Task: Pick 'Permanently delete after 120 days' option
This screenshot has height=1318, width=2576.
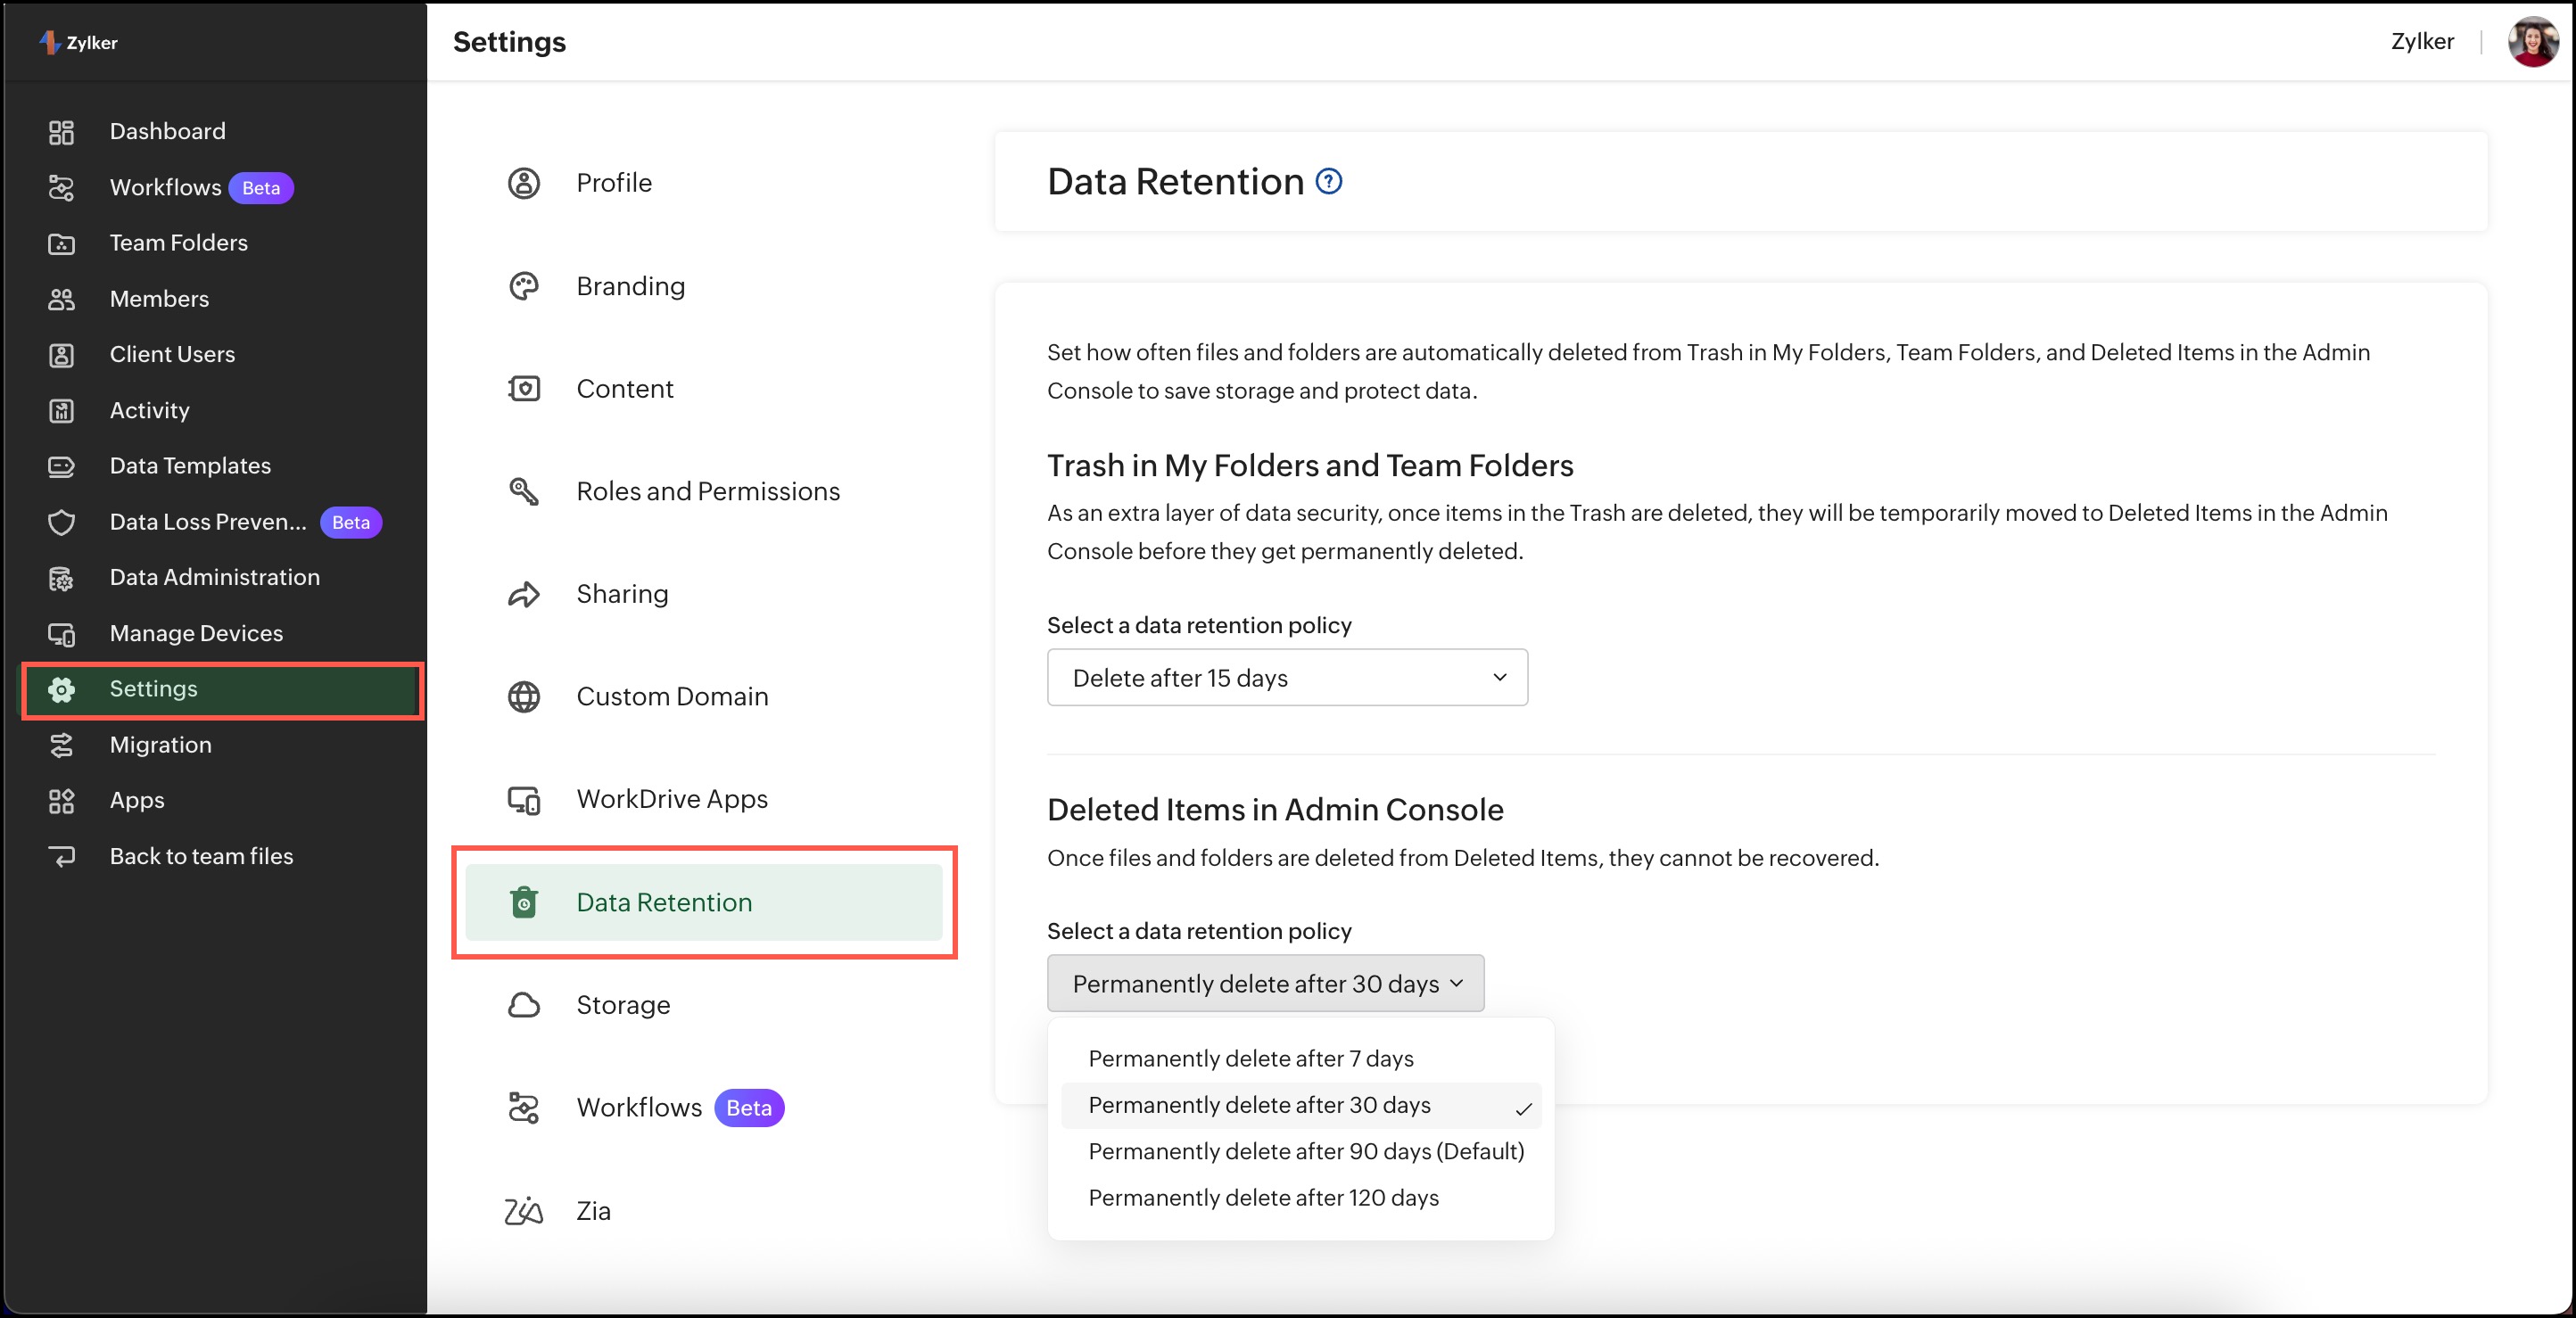Action: [1263, 1198]
